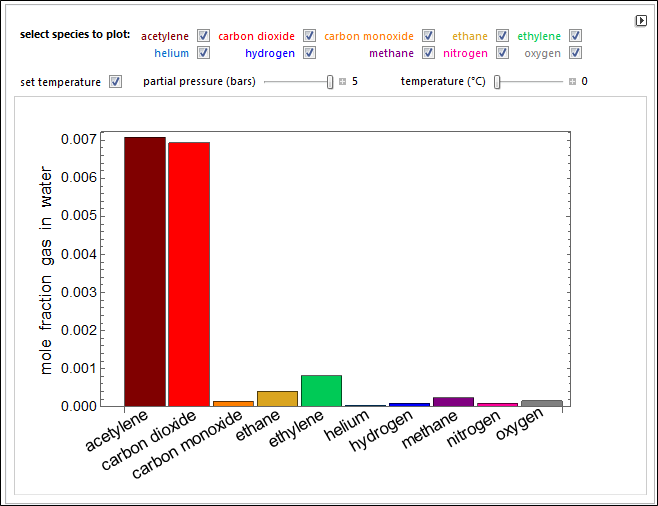Uncheck the set temperature checkbox

(x=115, y=82)
